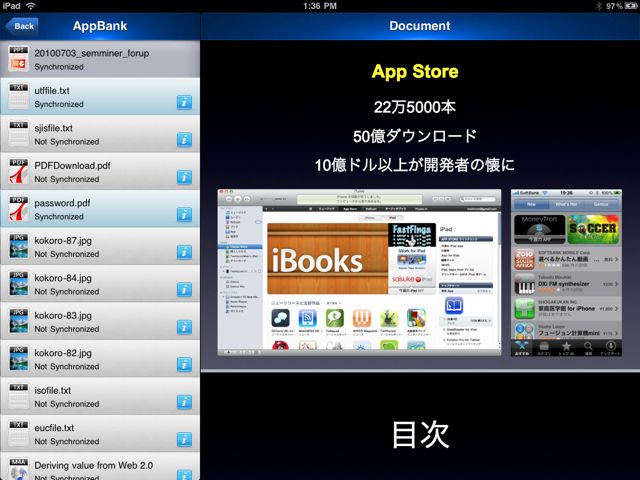This screenshot has height=480, width=640.
Task: Open info for kokoro-84.jpg
Action: [x=184, y=289]
